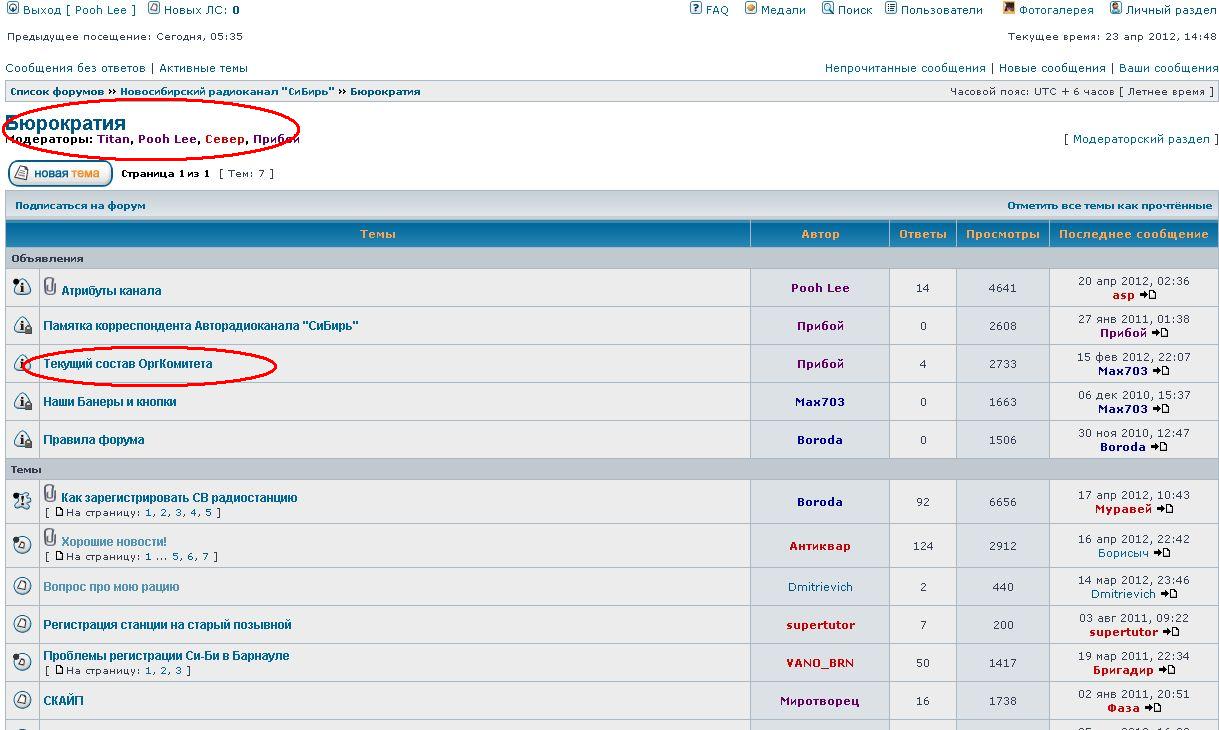The image size is (1219, 730).
Task: Open the Медали page icon
Action: pos(751,9)
